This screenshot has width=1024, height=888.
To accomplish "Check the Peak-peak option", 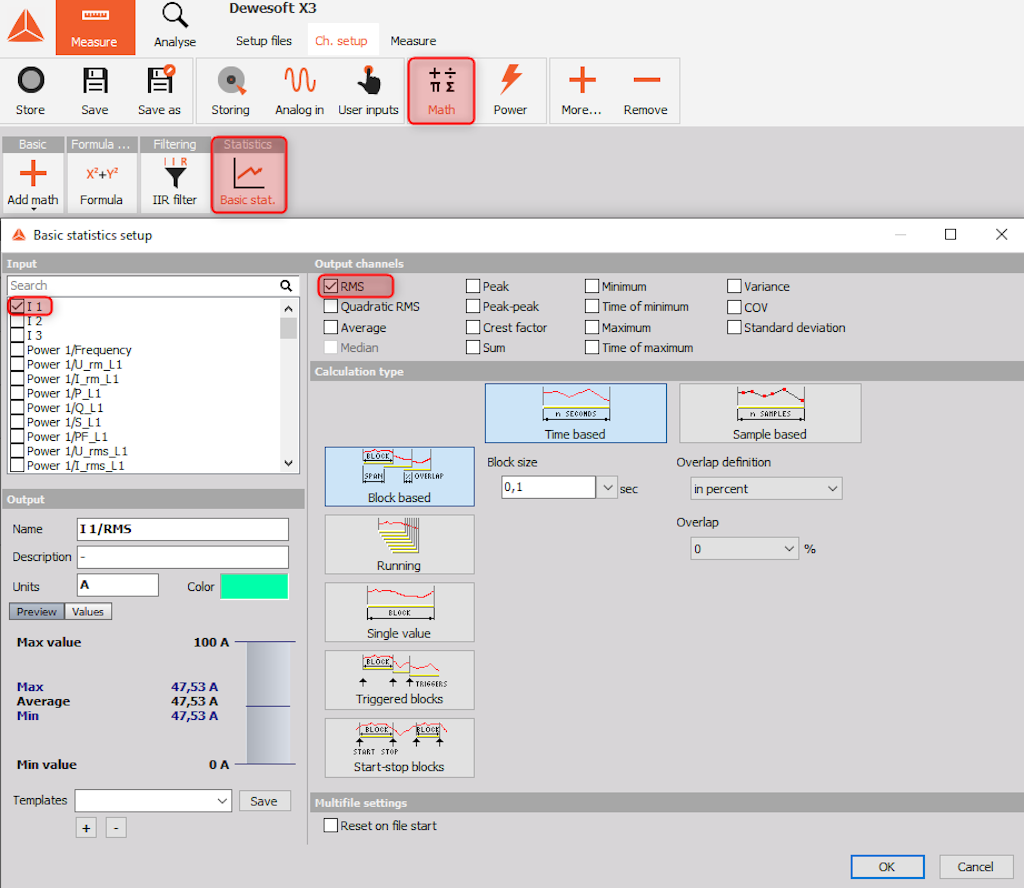I will tap(473, 306).
